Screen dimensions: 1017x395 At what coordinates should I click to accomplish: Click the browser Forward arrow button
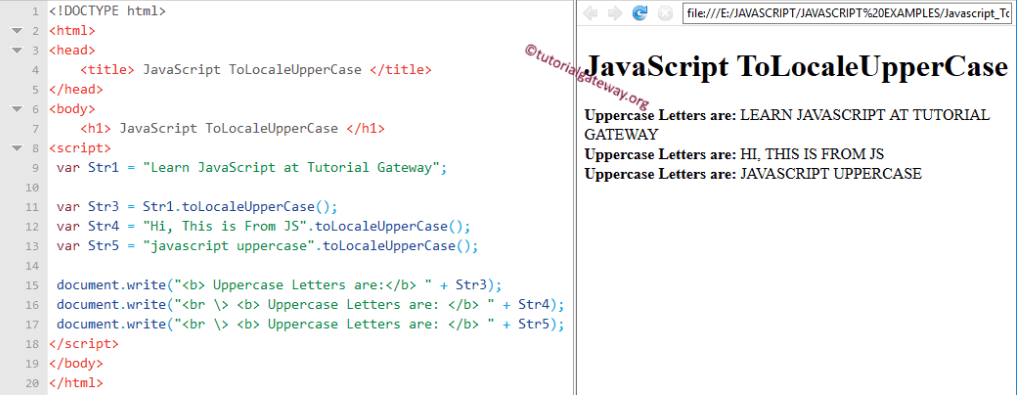click(x=615, y=13)
